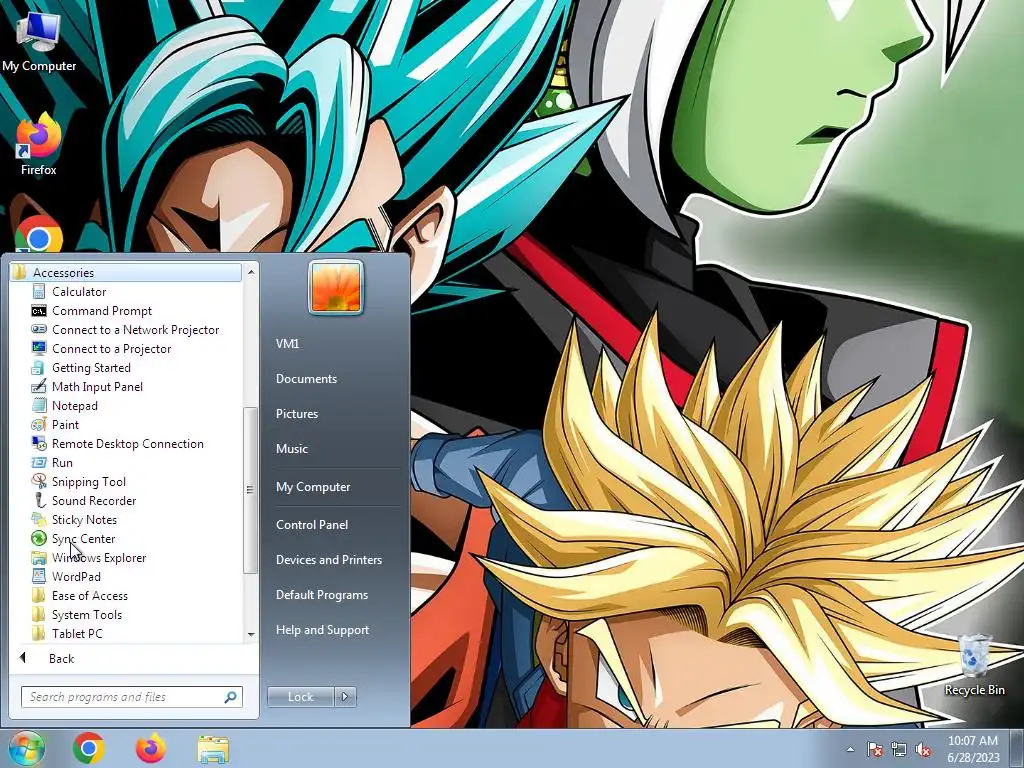Screen dimensions: 1024x768
Task: Collapse the Accessories folder
Action: (125, 272)
